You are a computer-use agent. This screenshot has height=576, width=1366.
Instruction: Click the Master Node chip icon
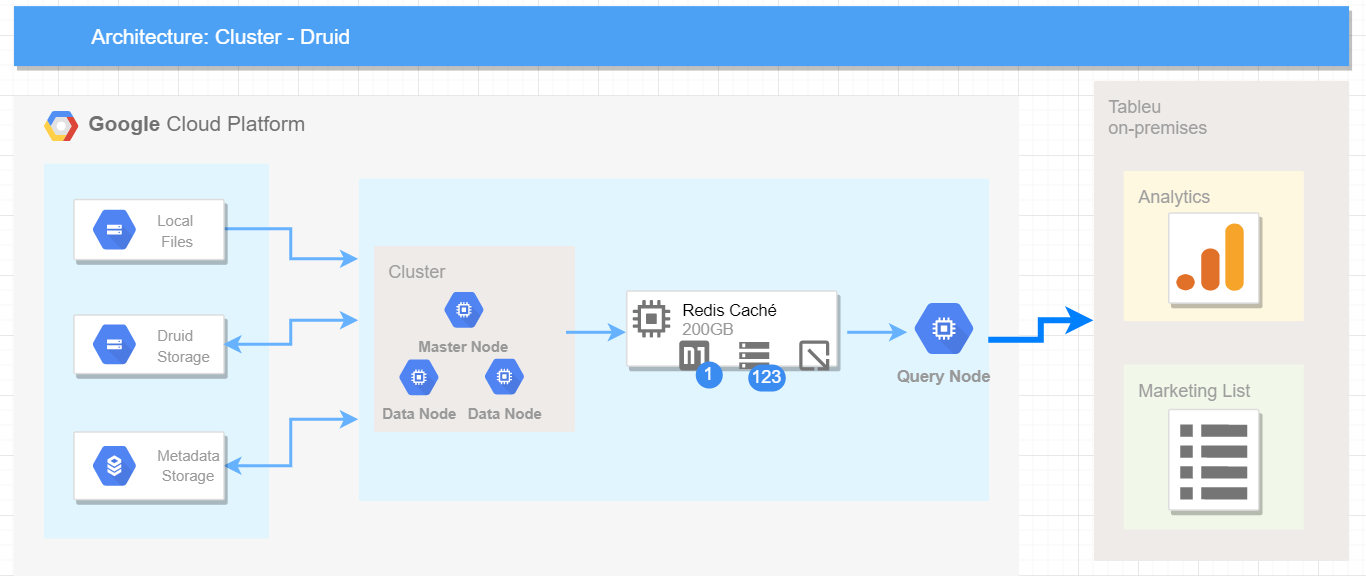click(463, 311)
